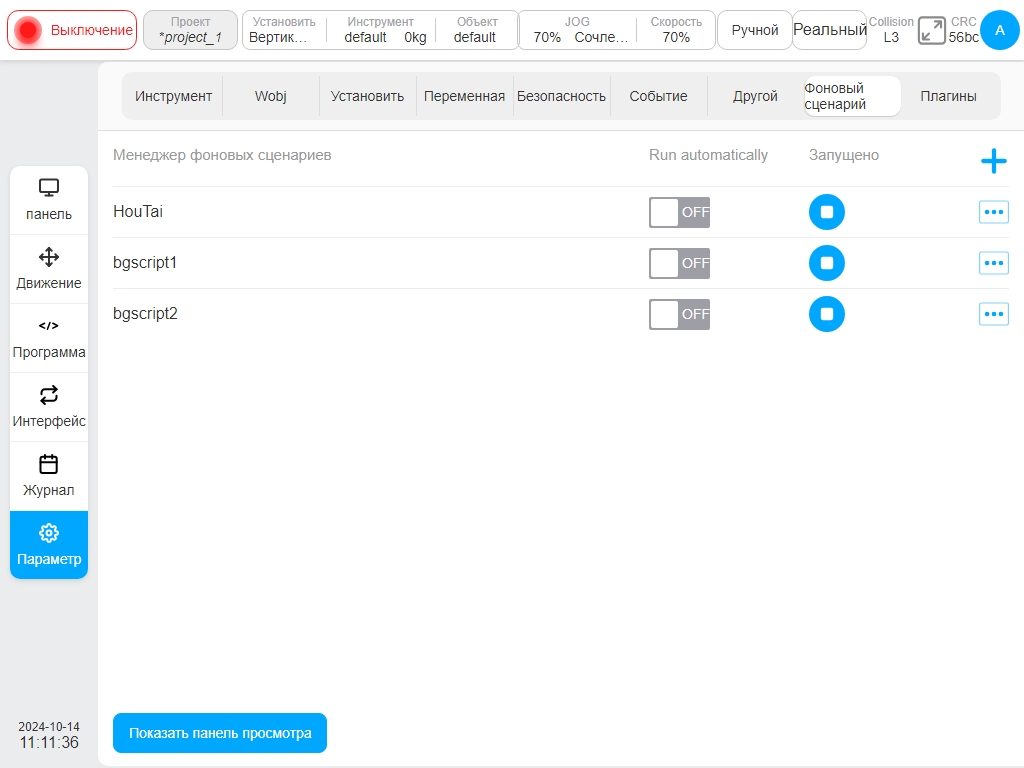This screenshot has width=1024, height=768.
Task: Add a new background script with plus icon
Action: [993, 161]
